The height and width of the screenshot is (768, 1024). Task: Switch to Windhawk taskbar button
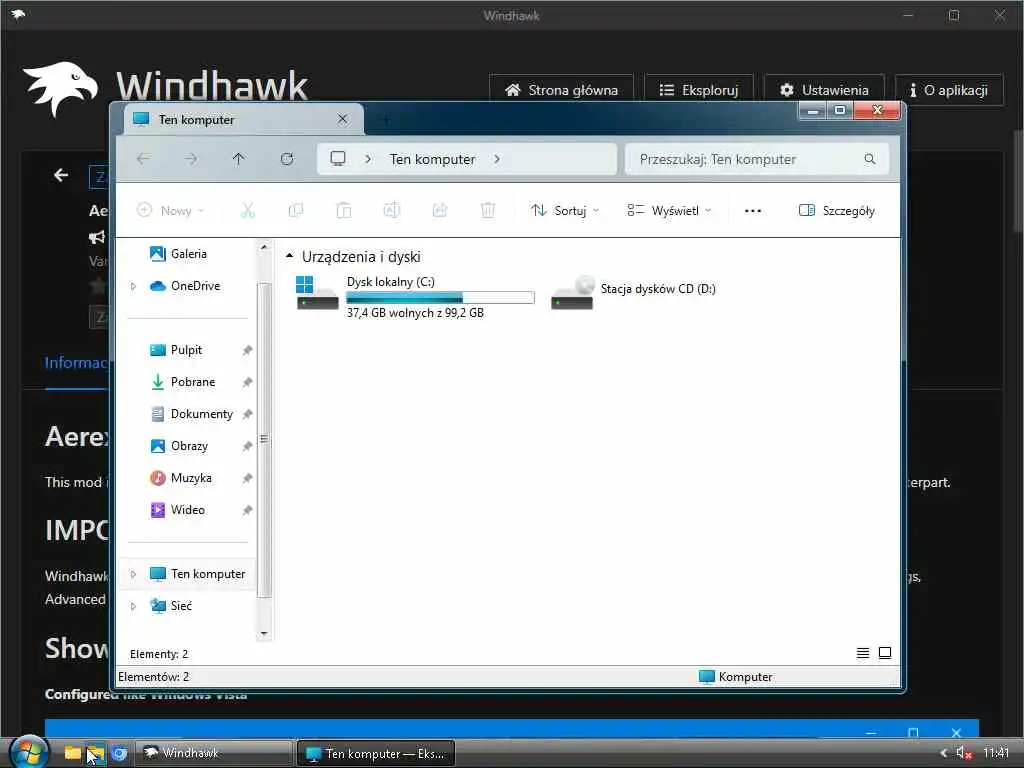click(214, 753)
